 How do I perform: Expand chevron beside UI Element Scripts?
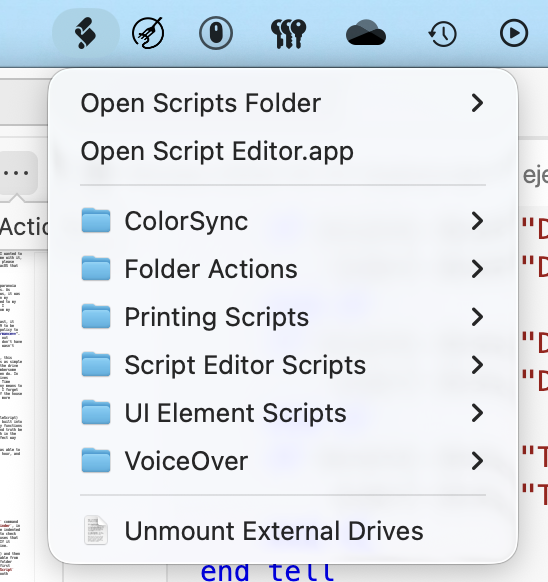(477, 413)
